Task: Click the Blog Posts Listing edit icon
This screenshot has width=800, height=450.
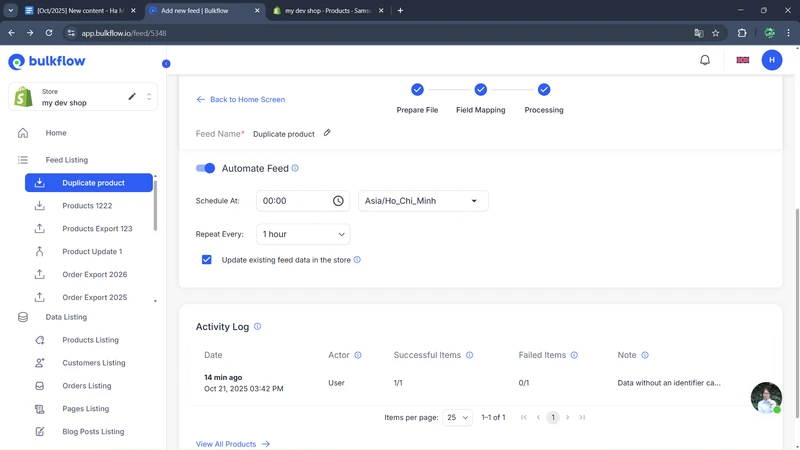Action: click(40, 432)
